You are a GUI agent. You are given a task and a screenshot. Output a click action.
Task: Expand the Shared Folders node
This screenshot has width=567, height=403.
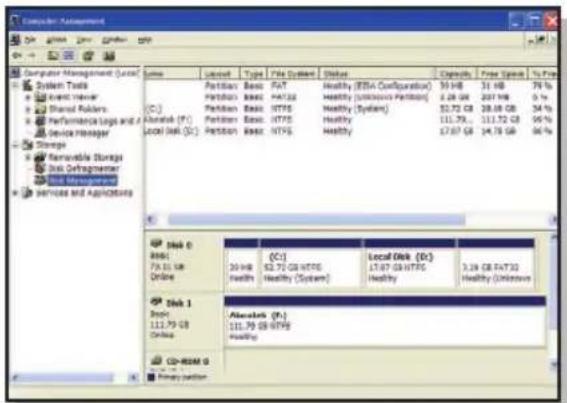point(28,109)
